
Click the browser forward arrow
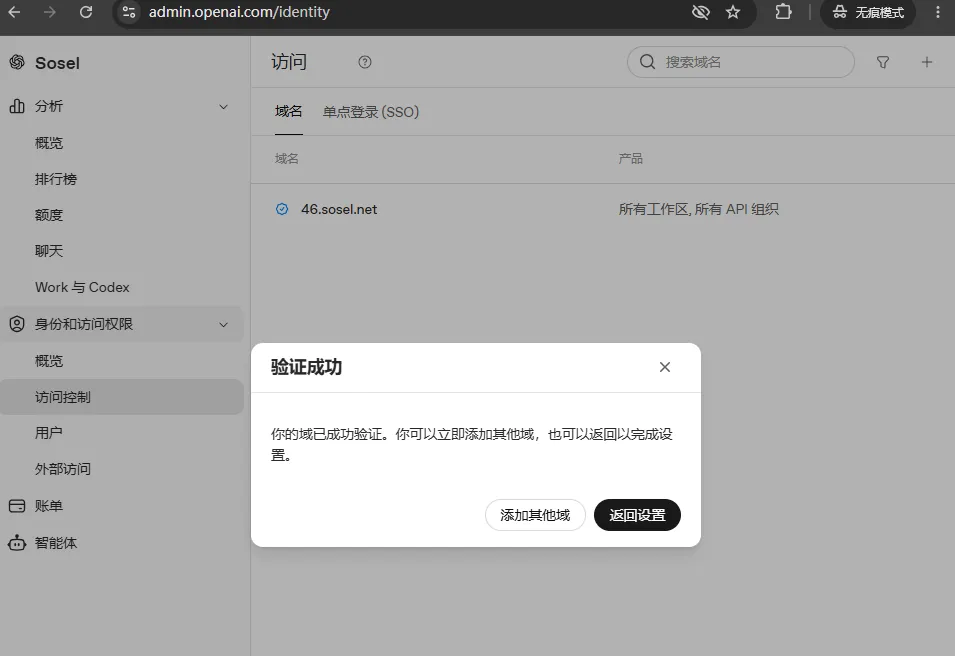[x=50, y=12]
